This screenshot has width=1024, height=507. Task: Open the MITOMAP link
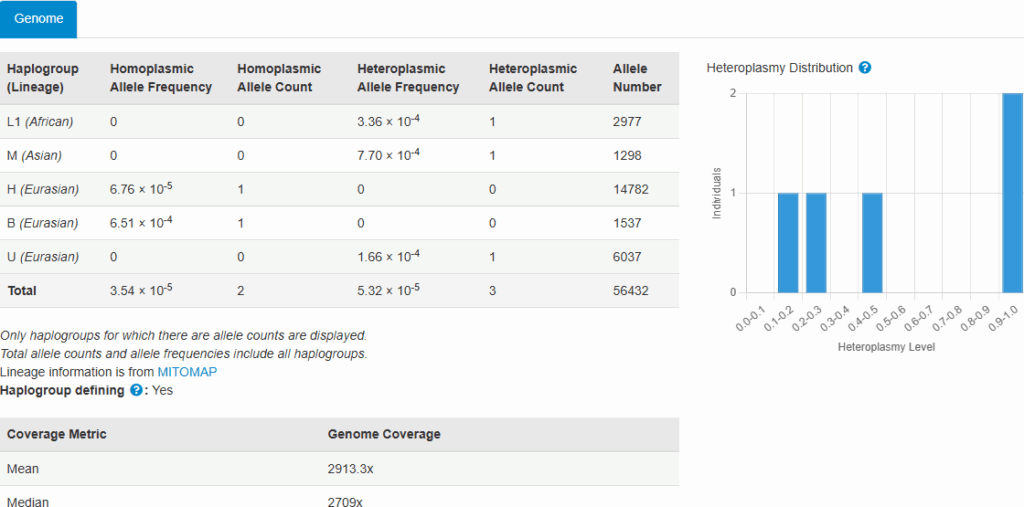pyautogui.click(x=187, y=372)
